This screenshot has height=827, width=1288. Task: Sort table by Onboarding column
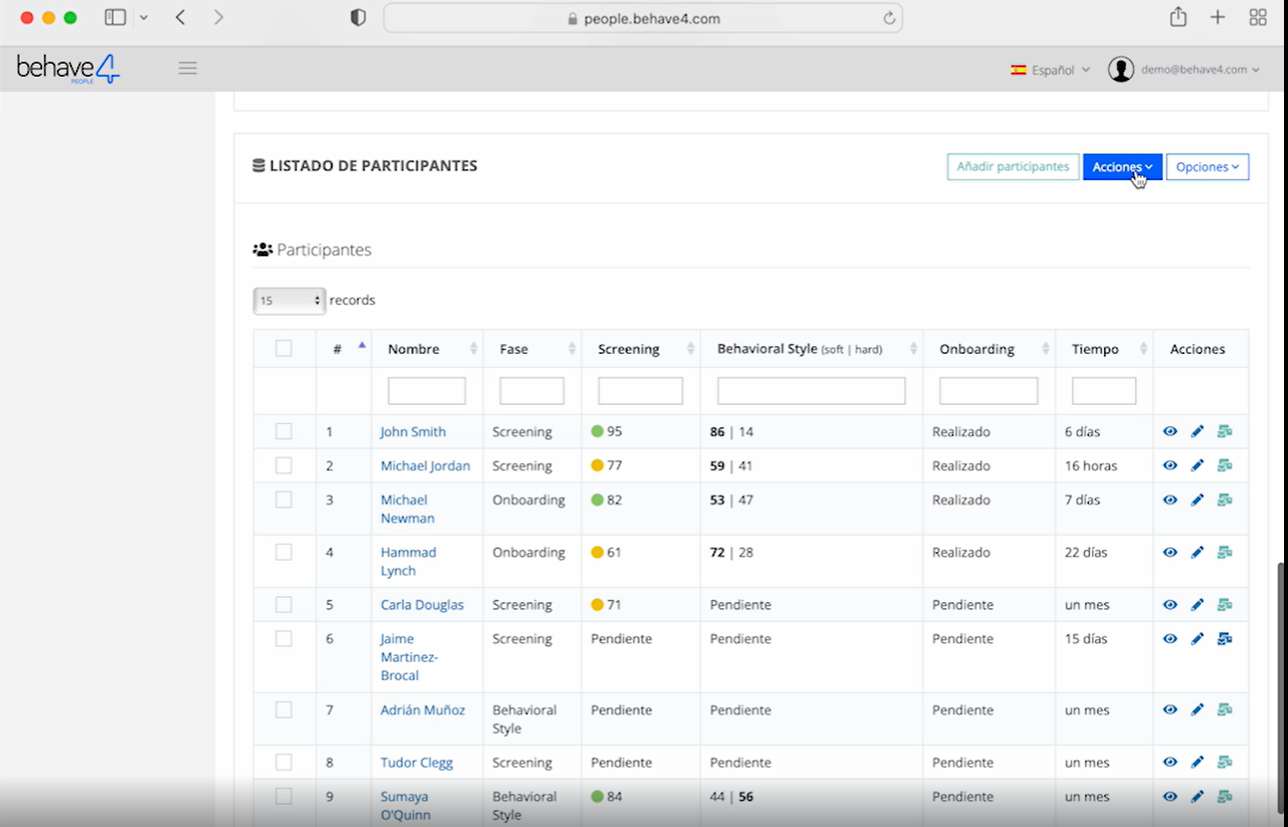(989, 349)
